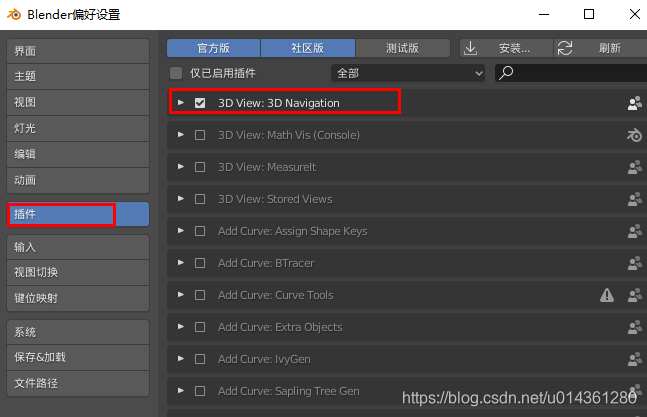Open the 界面 preferences section
Image resolution: width=647 pixels, height=417 pixels.
click(78, 51)
